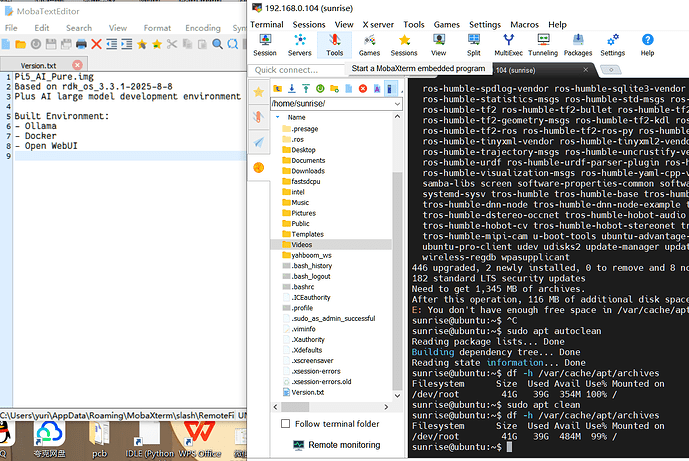689x461 pixels.
Task: Click the Download arrow icon in SFTP panel
Action: click(x=292, y=88)
